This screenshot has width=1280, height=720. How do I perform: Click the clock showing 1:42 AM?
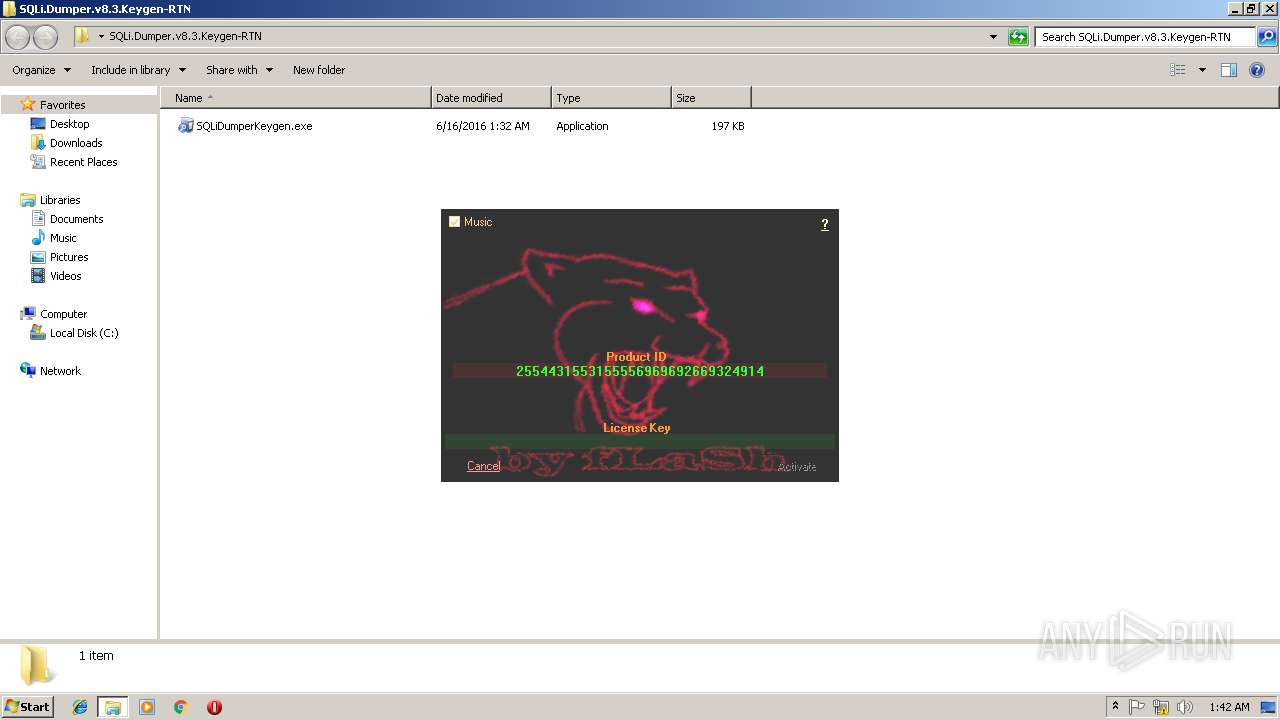click(1229, 707)
